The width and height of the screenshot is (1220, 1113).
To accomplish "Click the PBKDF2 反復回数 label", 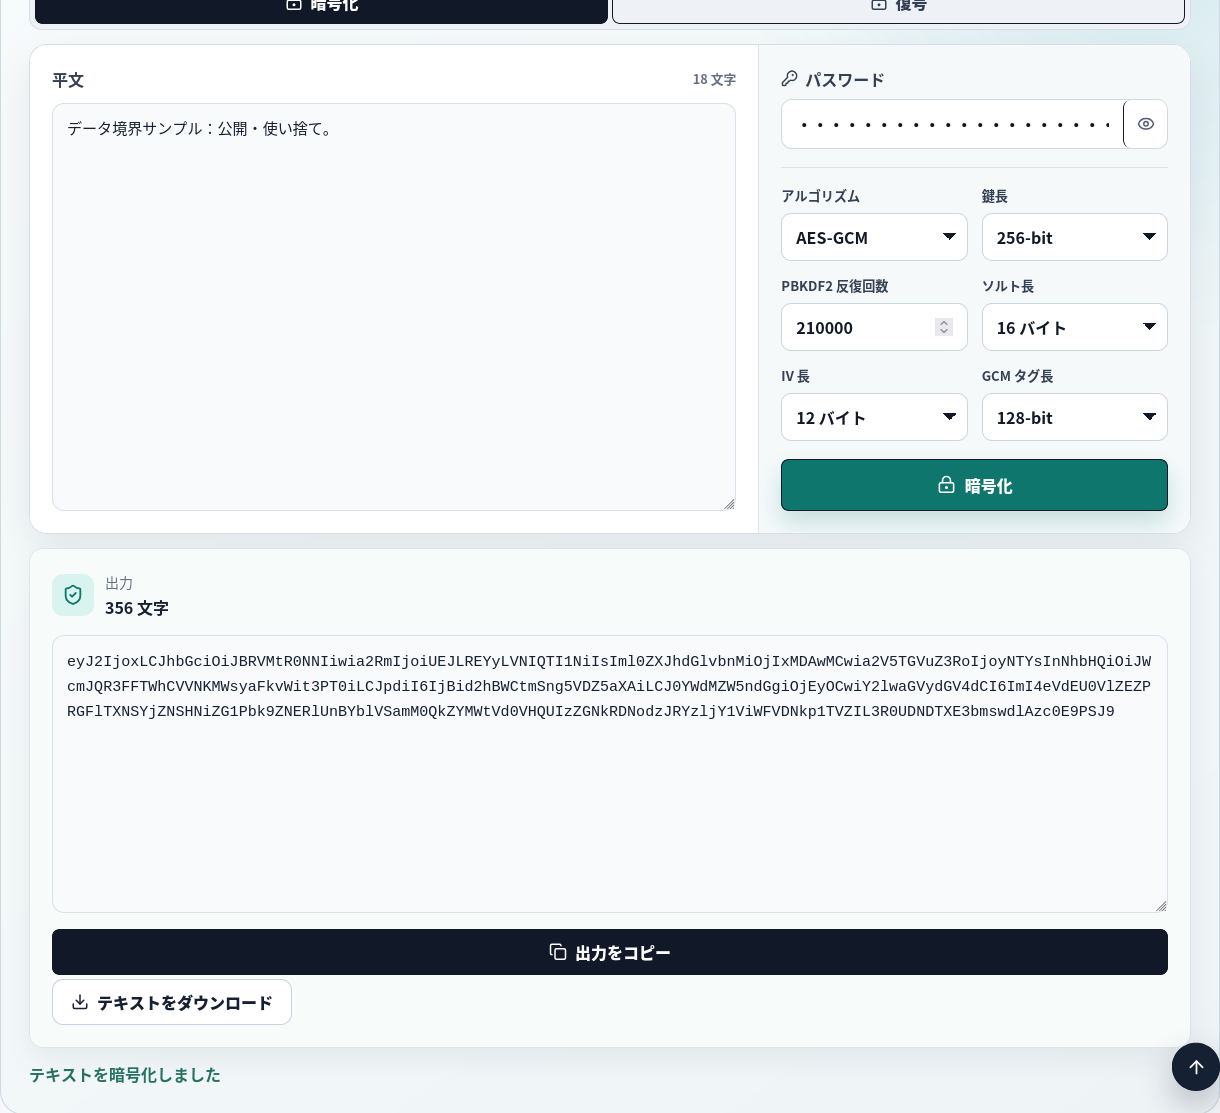I will tap(835, 286).
